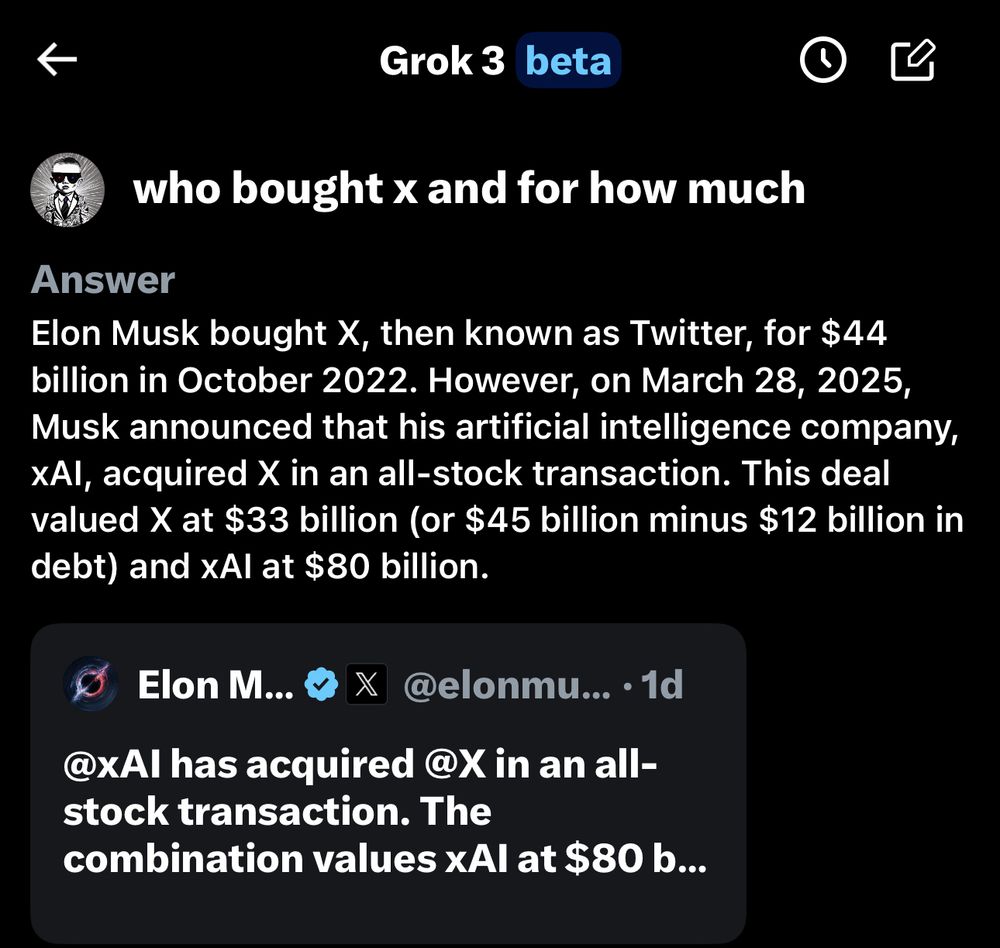This screenshot has height=948, width=1000.
Task: Open the @elonmu... handle
Action: (x=506, y=685)
